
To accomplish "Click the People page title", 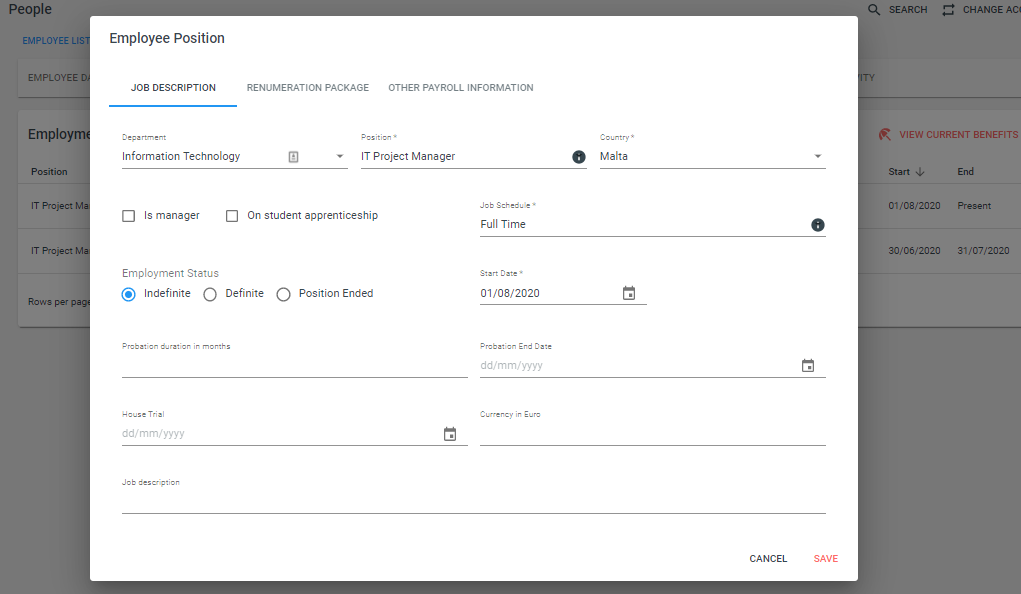I will pos(30,9).
